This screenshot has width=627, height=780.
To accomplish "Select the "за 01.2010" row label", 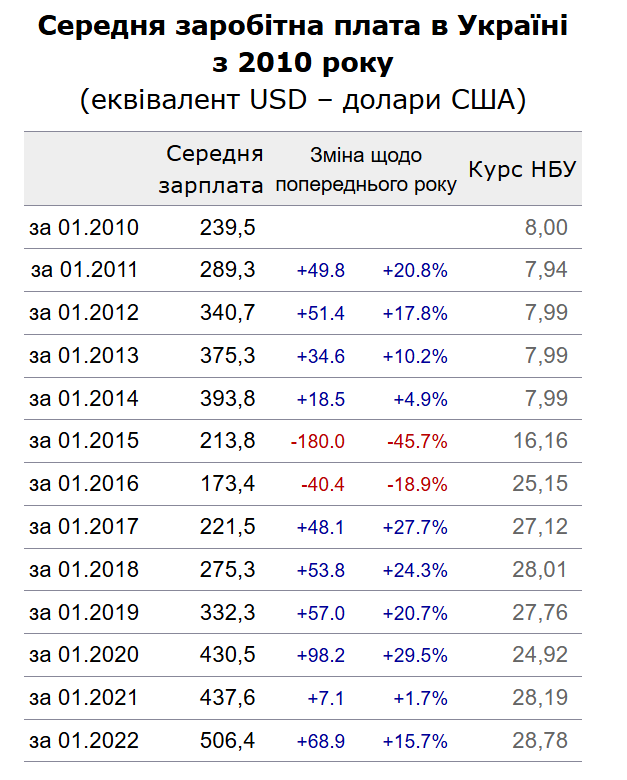I will (84, 228).
